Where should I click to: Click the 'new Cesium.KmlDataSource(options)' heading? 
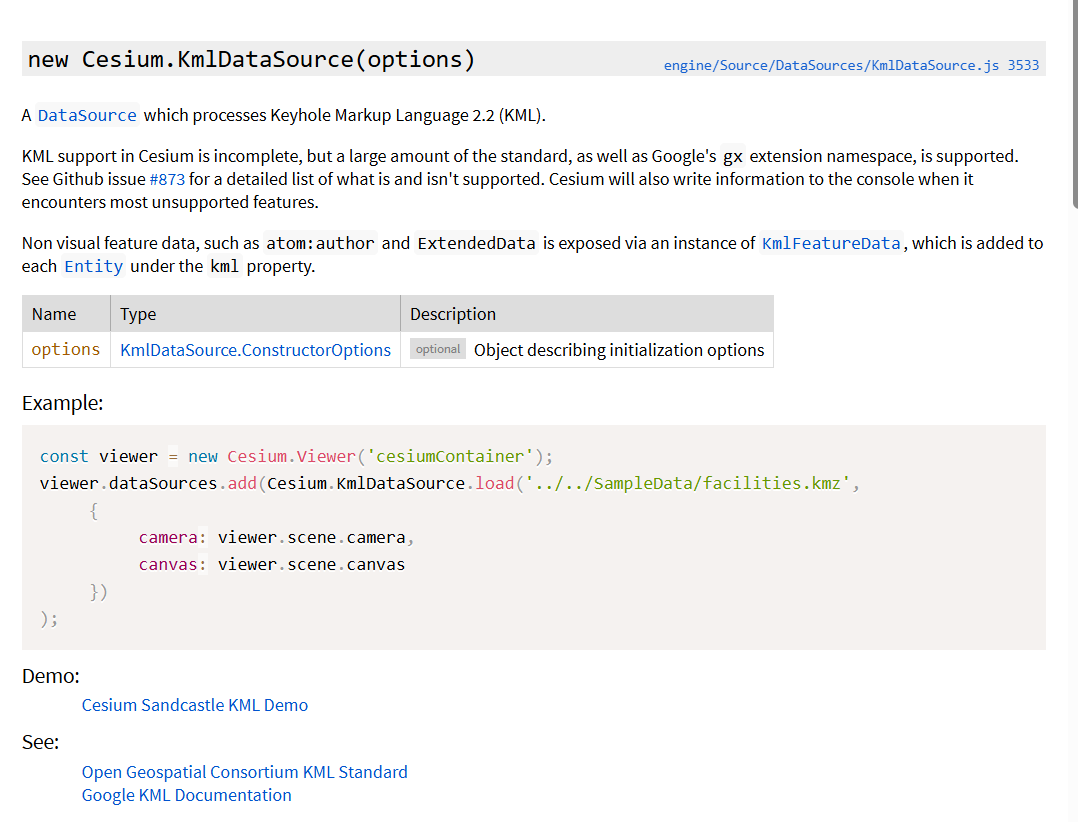point(252,60)
